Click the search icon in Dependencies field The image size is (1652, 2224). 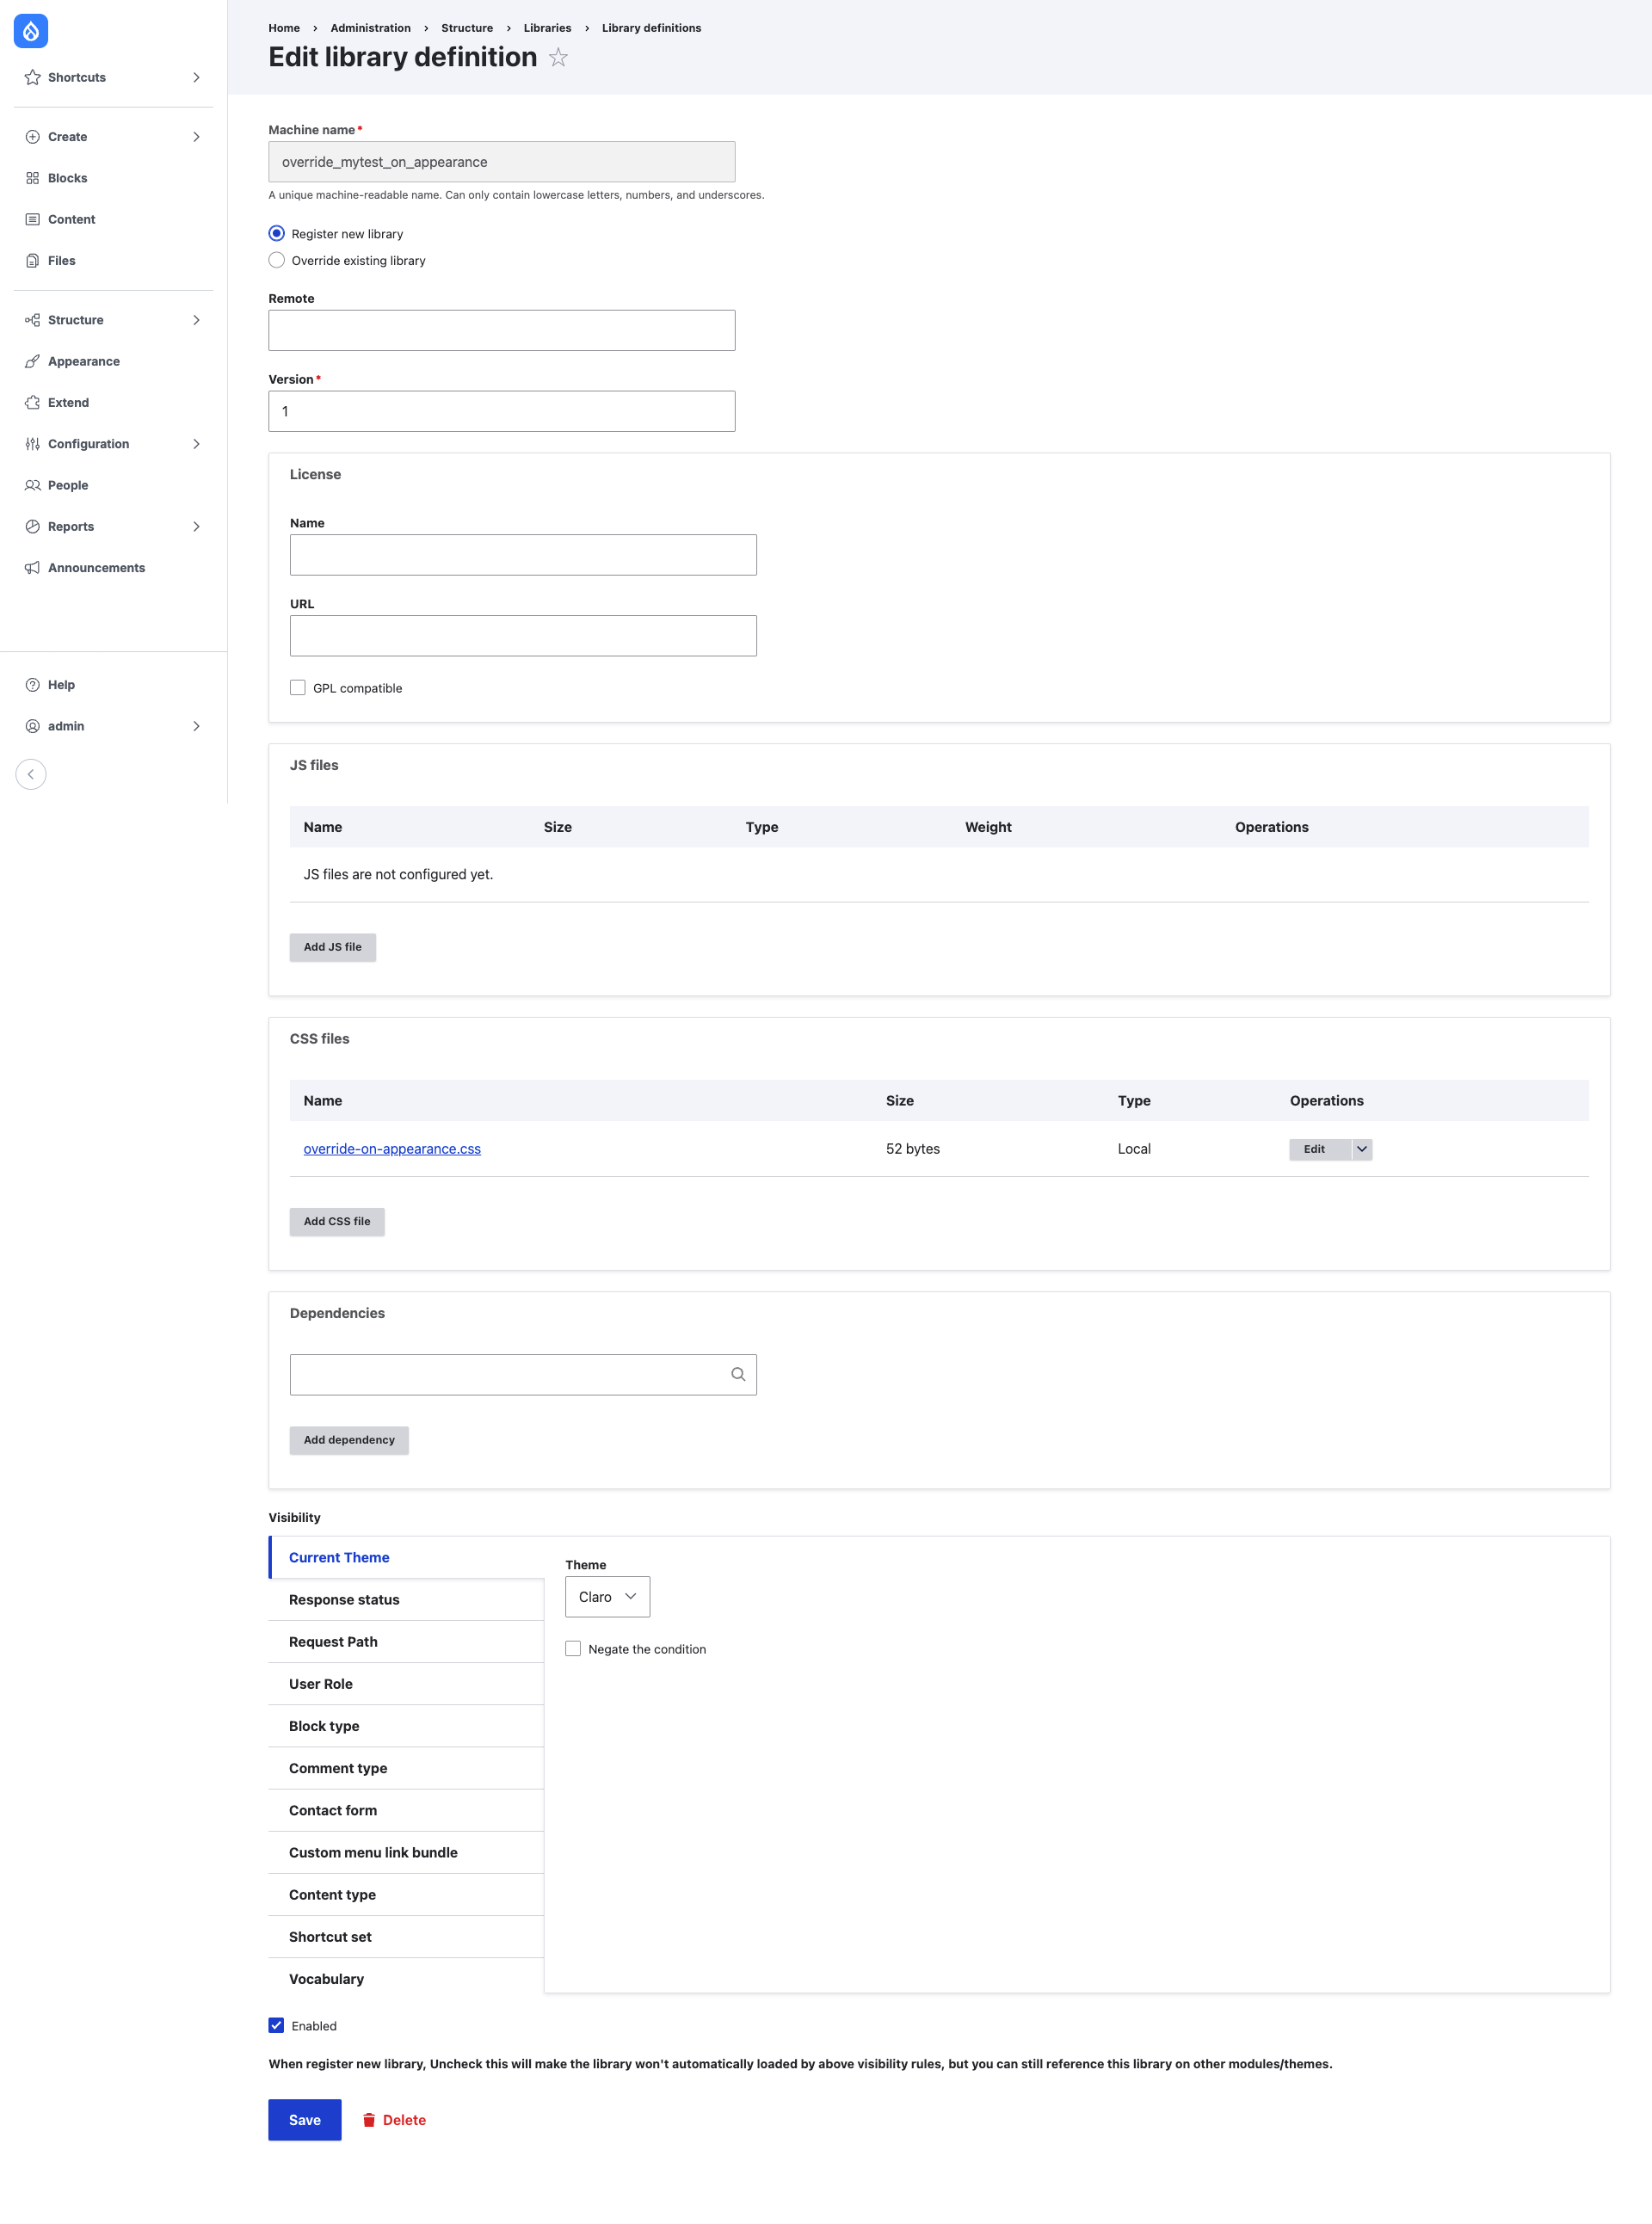point(738,1373)
